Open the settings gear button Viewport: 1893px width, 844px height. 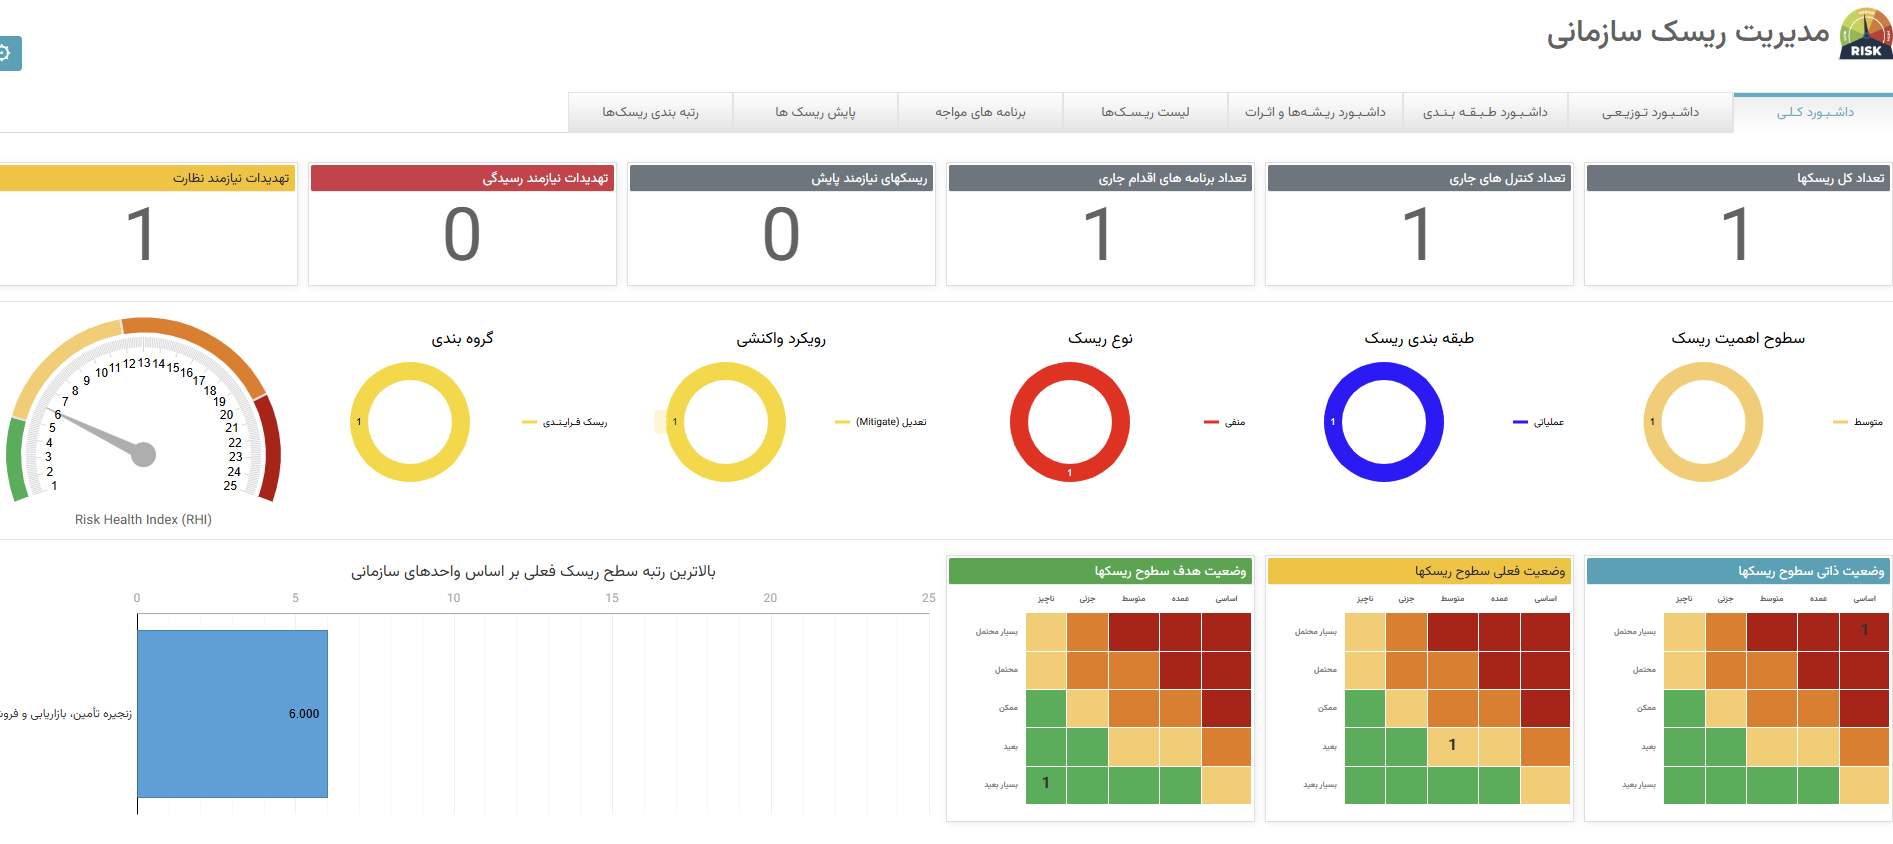click(6, 53)
